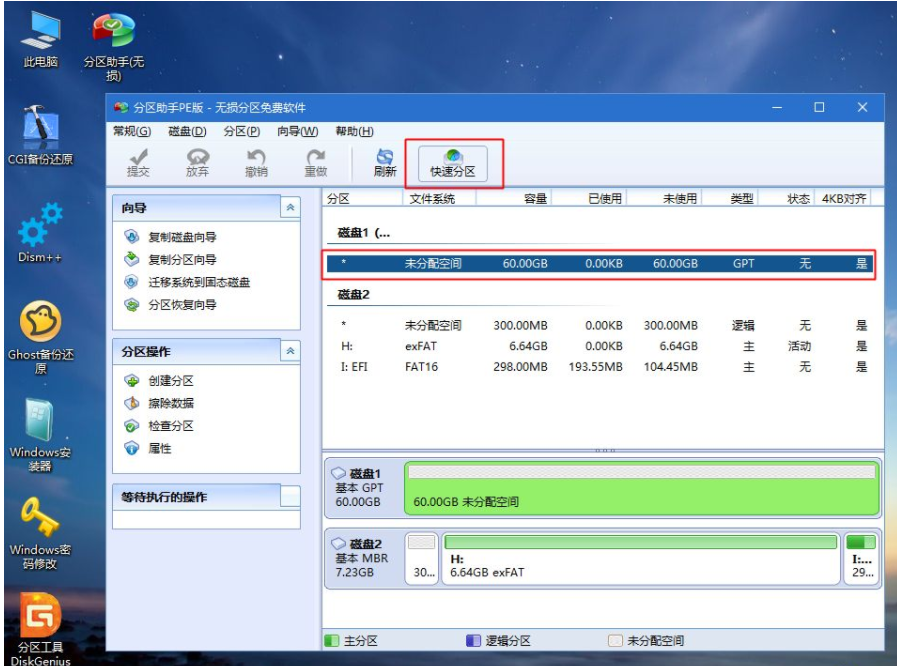This screenshot has height=666, width=897.
Task: Click the 撤销 (Undo) toolbar icon
Action: click(256, 163)
